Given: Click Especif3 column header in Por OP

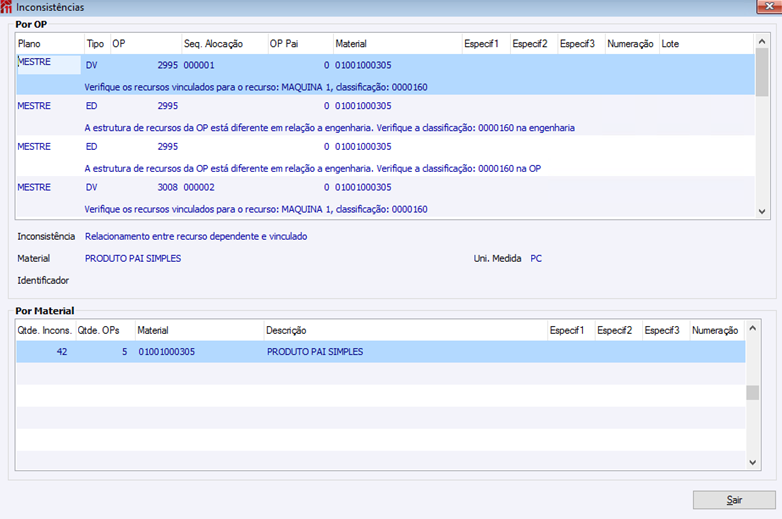Looking at the screenshot, I should click(x=581, y=44).
